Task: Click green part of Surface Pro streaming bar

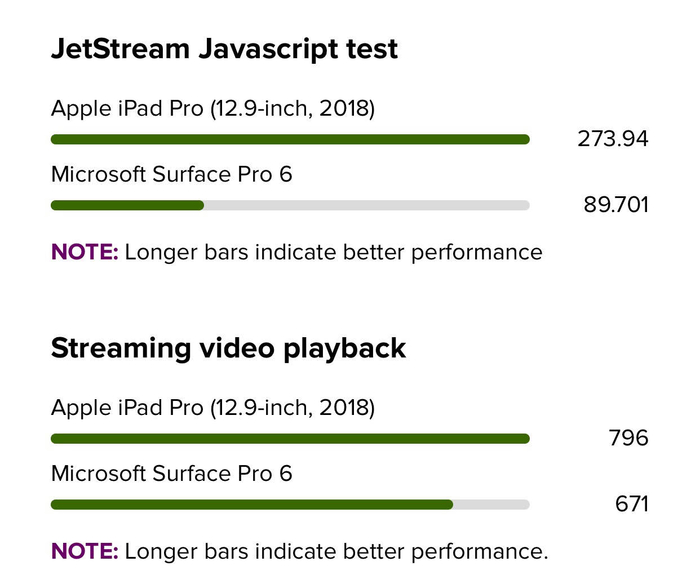Action: point(251,504)
